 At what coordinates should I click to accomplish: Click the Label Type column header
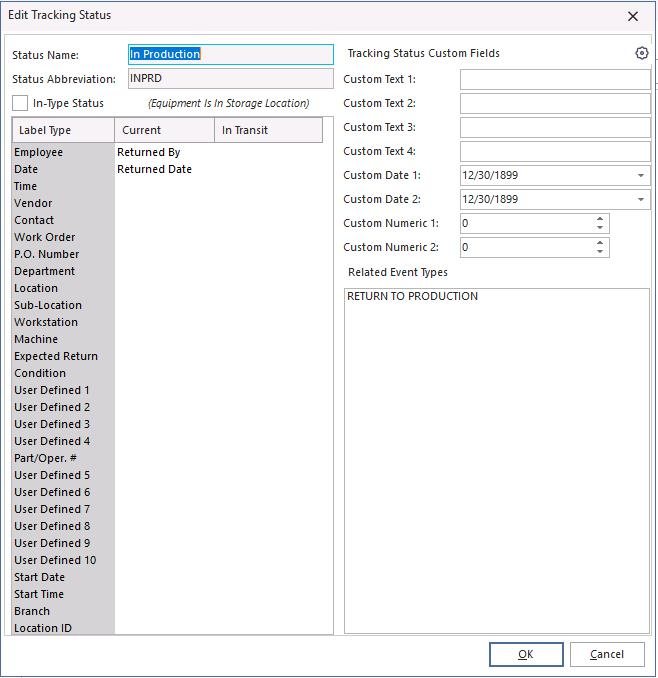63,130
